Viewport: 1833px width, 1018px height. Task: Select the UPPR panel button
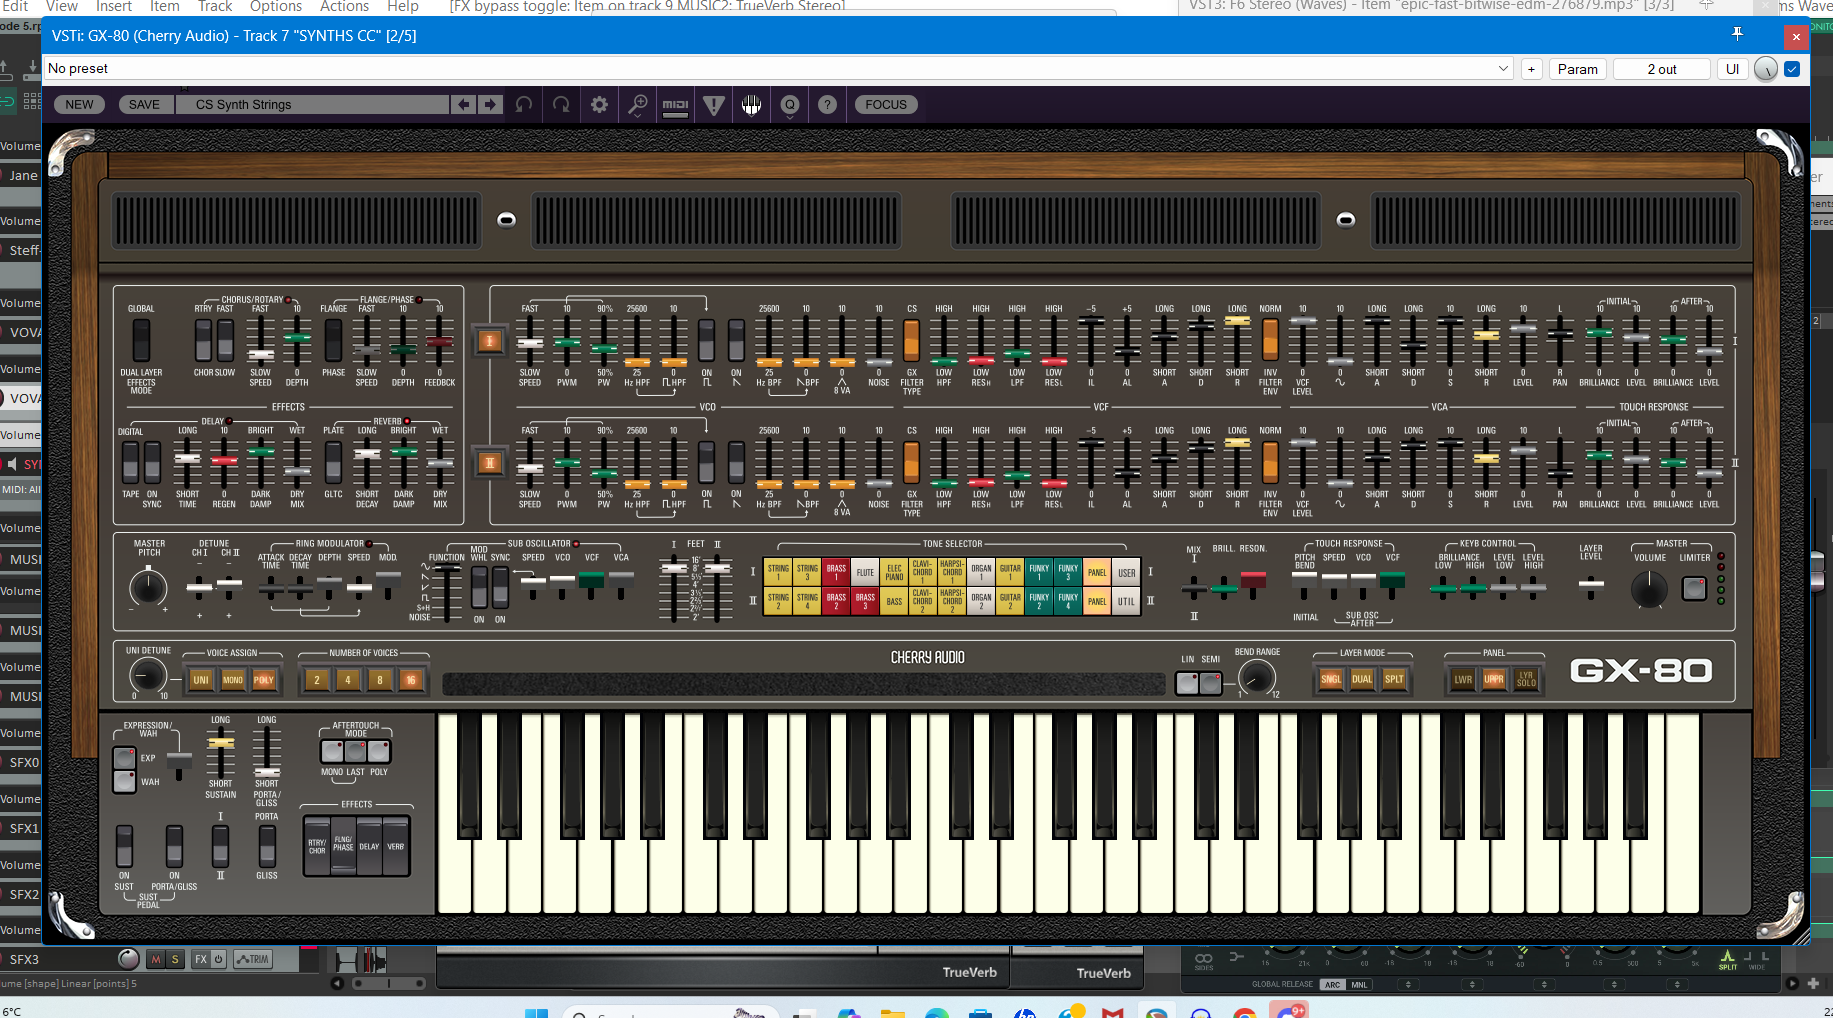[x=1494, y=679]
